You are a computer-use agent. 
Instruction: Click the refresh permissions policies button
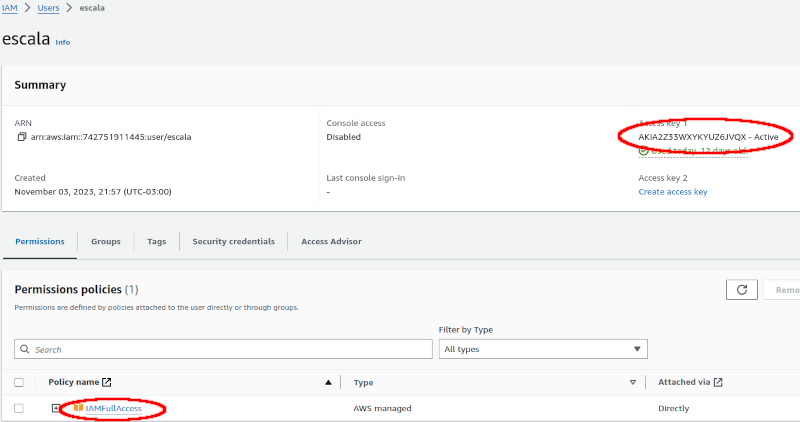pos(741,290)
